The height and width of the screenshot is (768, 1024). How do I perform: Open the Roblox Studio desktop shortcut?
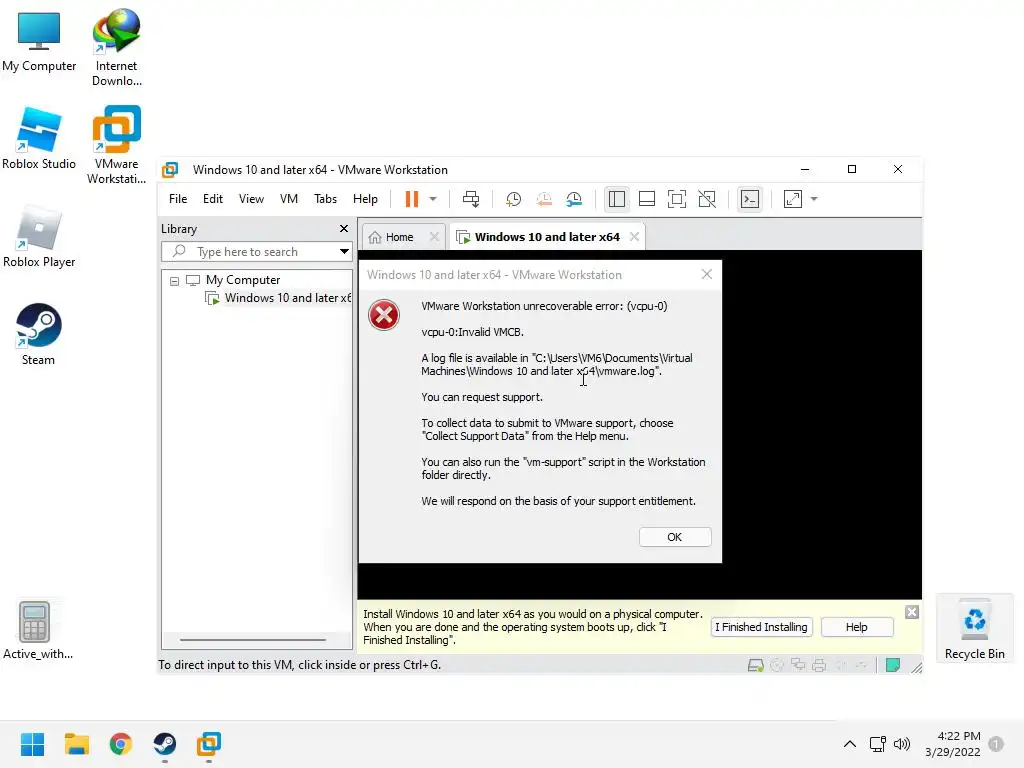pos(39,138)
